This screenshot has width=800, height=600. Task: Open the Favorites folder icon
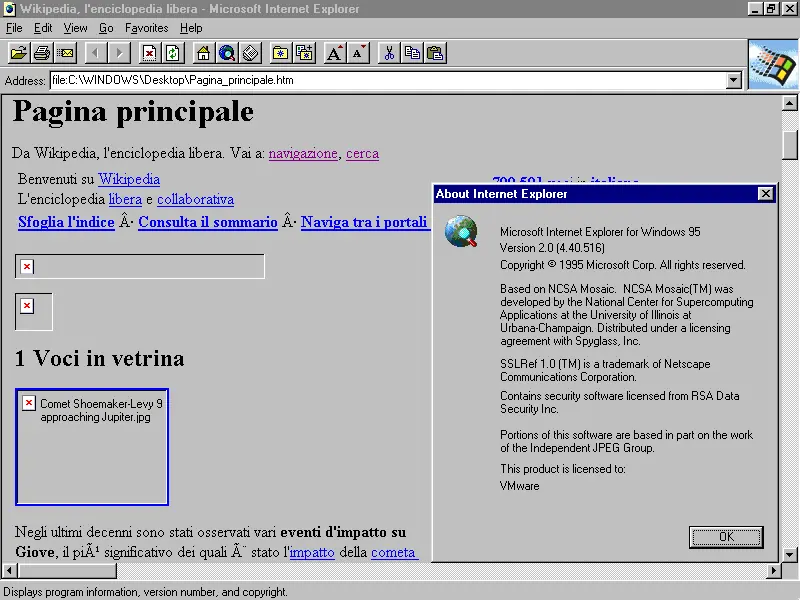[x=280, y=53]
